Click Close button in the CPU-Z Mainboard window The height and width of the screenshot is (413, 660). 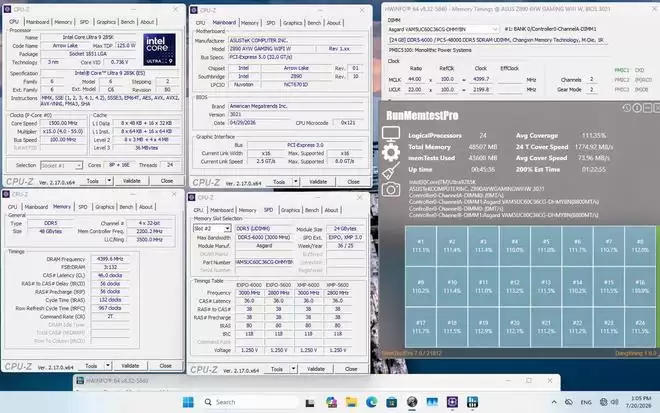[x=353, y=181]
